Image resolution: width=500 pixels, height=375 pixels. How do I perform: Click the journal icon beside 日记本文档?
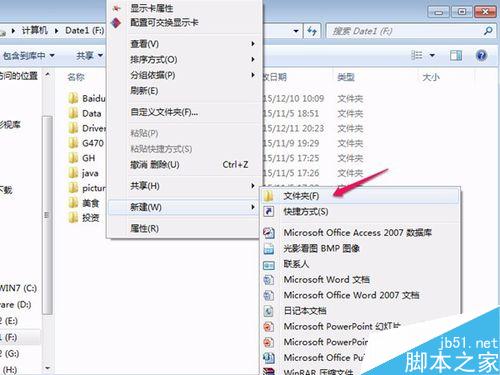[269, 311]
